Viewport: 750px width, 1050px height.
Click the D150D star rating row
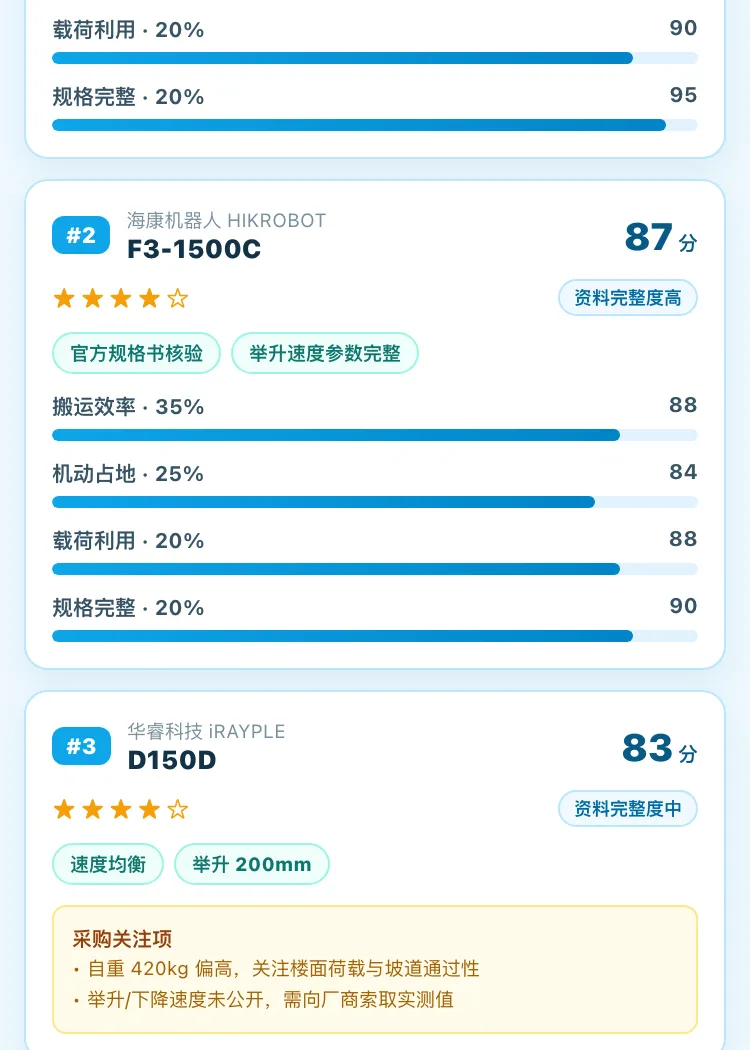[121, 809]
